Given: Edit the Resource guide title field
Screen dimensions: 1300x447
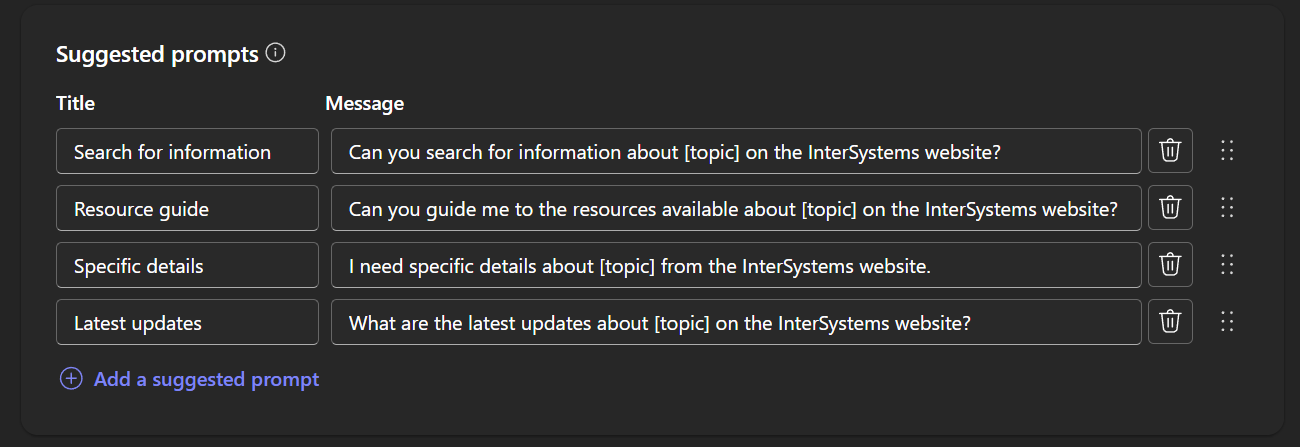Looking at the screenshot, I should [187, 208].
